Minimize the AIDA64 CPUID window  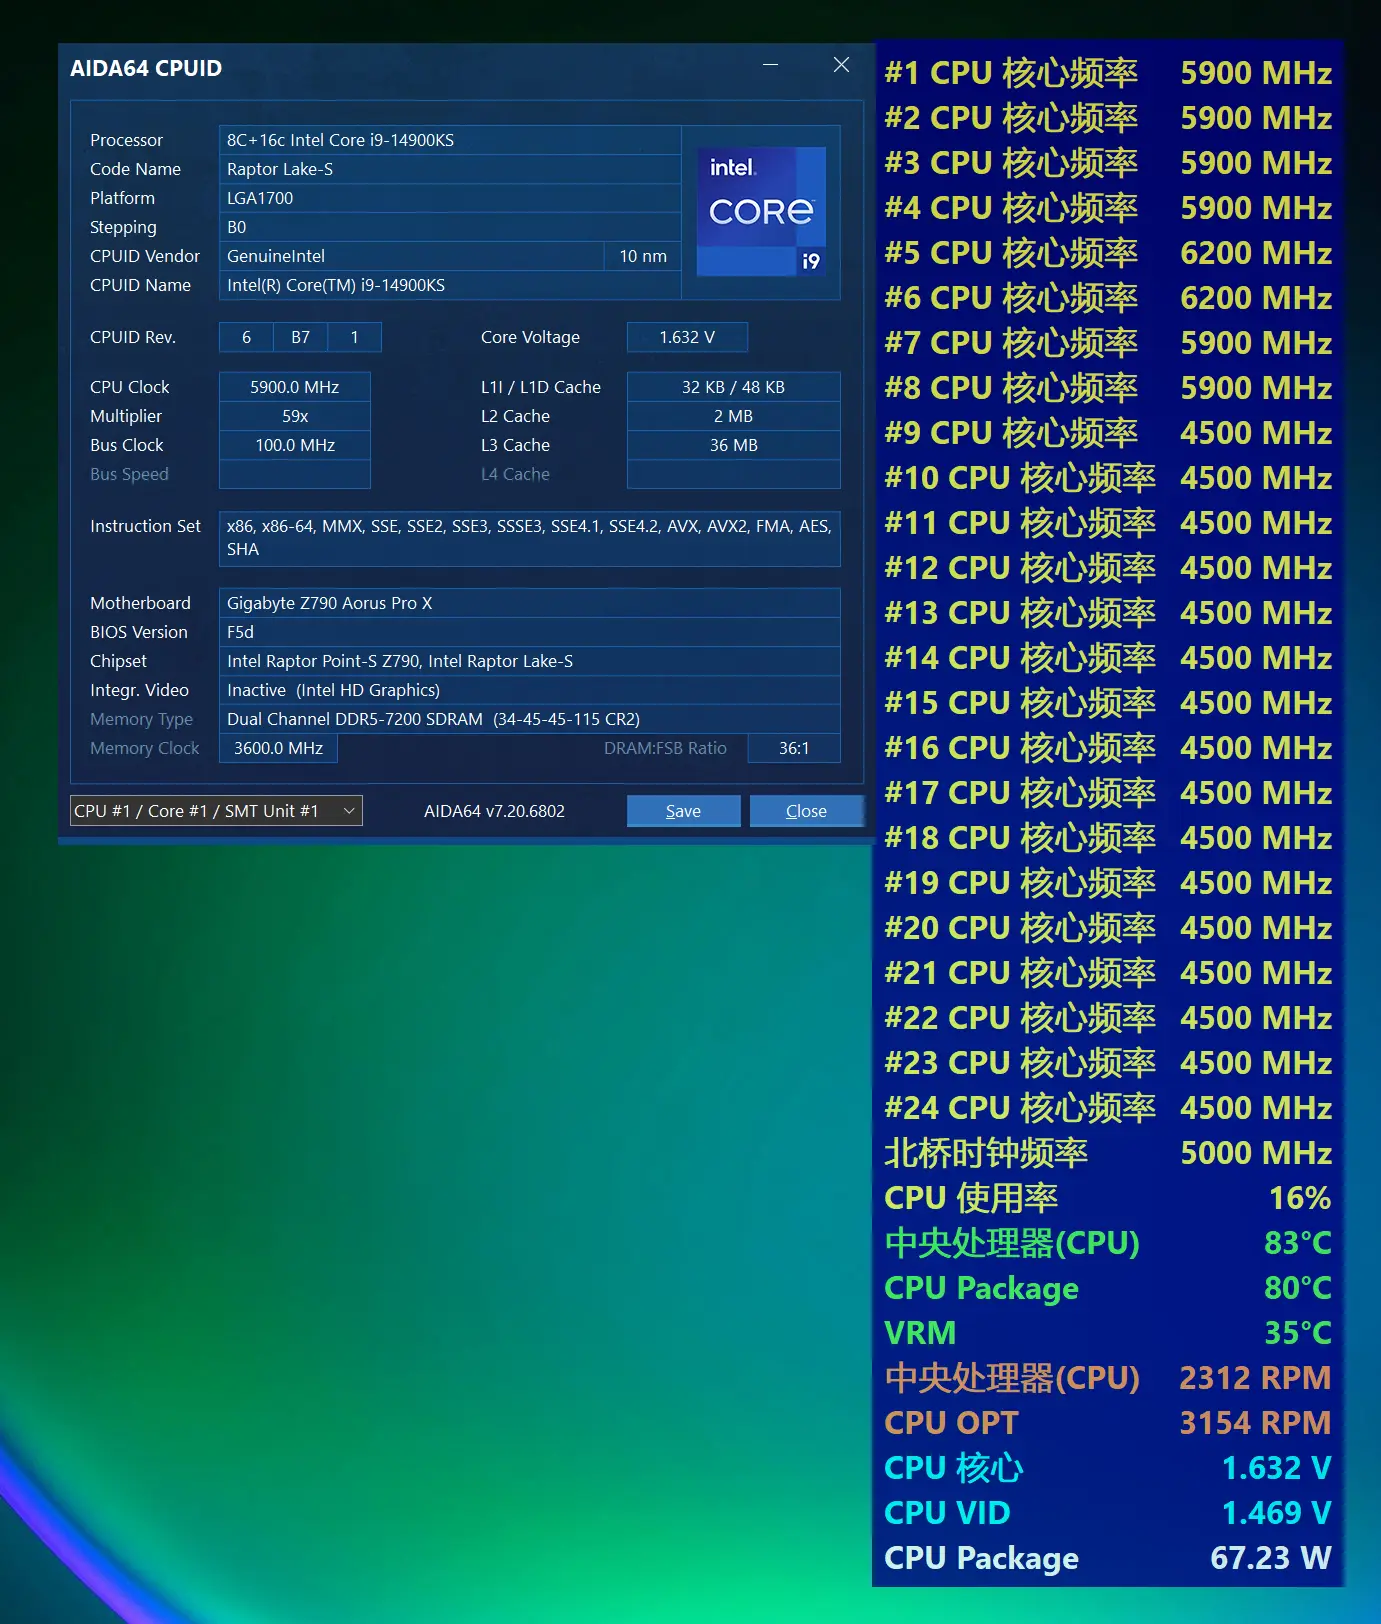pyautogui.click(x=770, y=65)
